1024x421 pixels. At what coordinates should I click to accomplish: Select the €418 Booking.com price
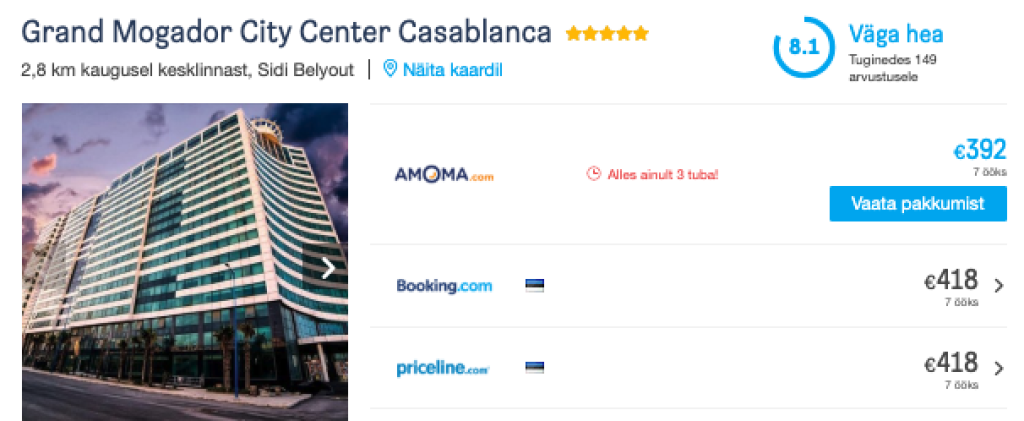[951, 281]
